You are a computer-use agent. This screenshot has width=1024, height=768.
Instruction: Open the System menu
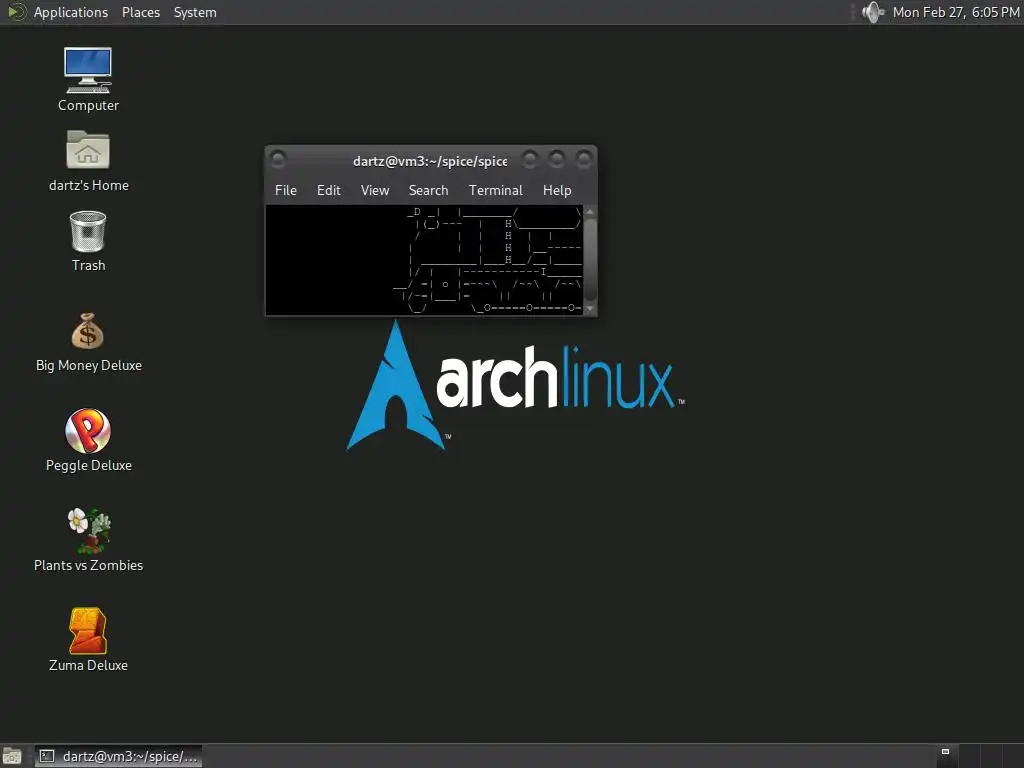(195, 12)
